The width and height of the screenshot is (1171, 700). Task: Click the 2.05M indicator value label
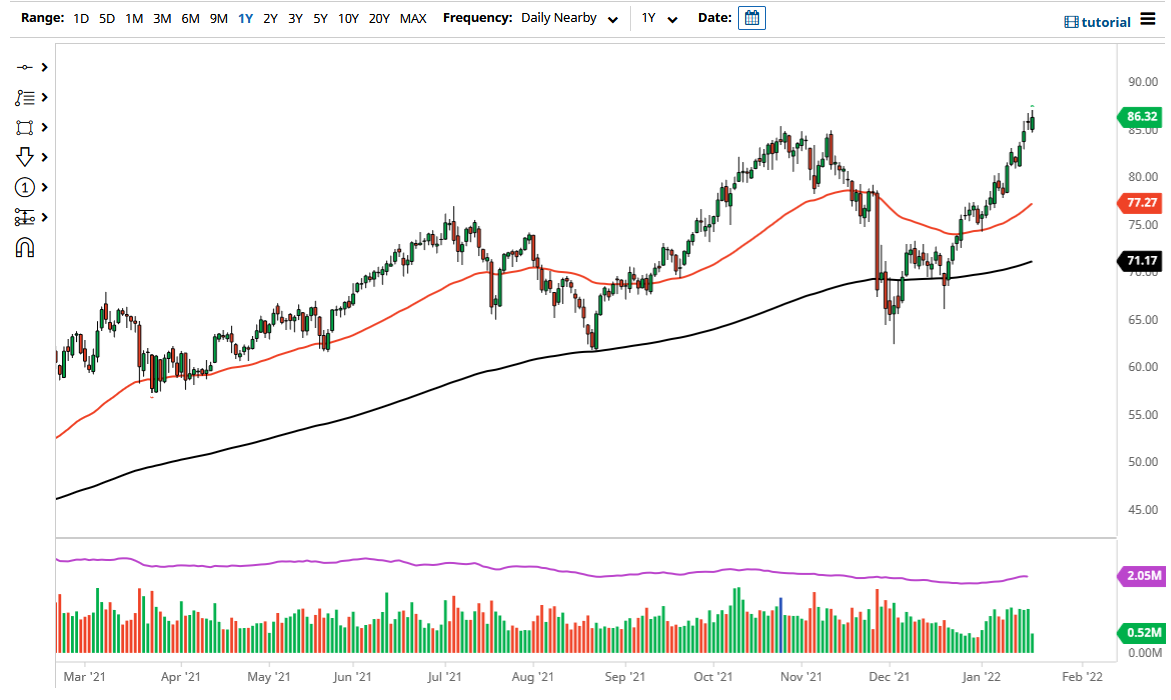pyautogui.click(x=1142, y=576)
